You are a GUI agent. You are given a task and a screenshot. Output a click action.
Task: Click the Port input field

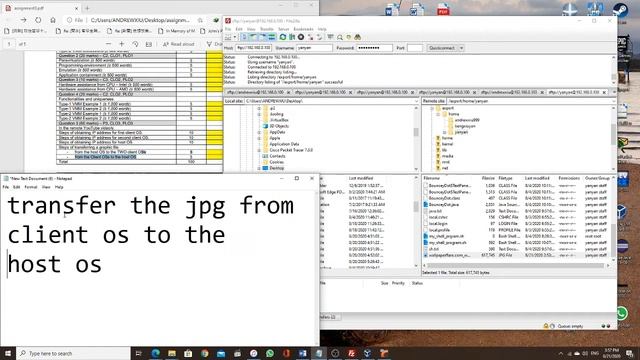415,48
